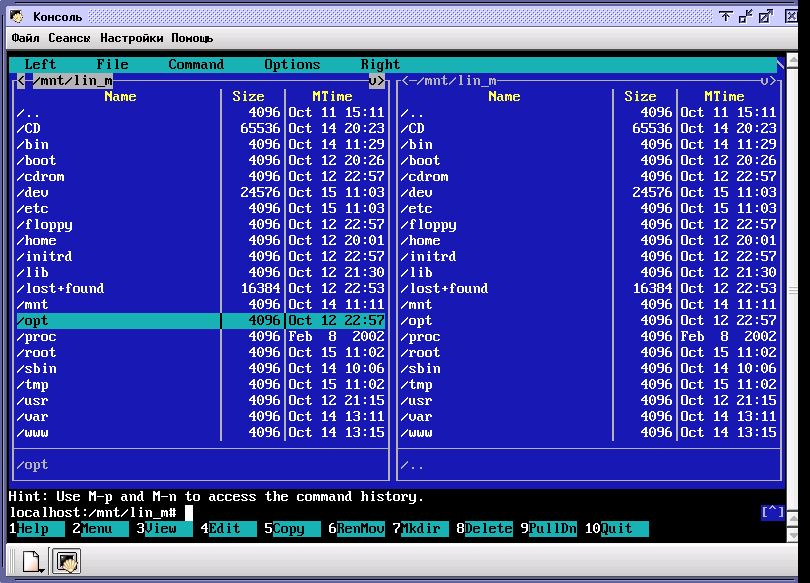Click the 1 Help function key
This screenshot has width=810, height=583.
click(37, 529)
